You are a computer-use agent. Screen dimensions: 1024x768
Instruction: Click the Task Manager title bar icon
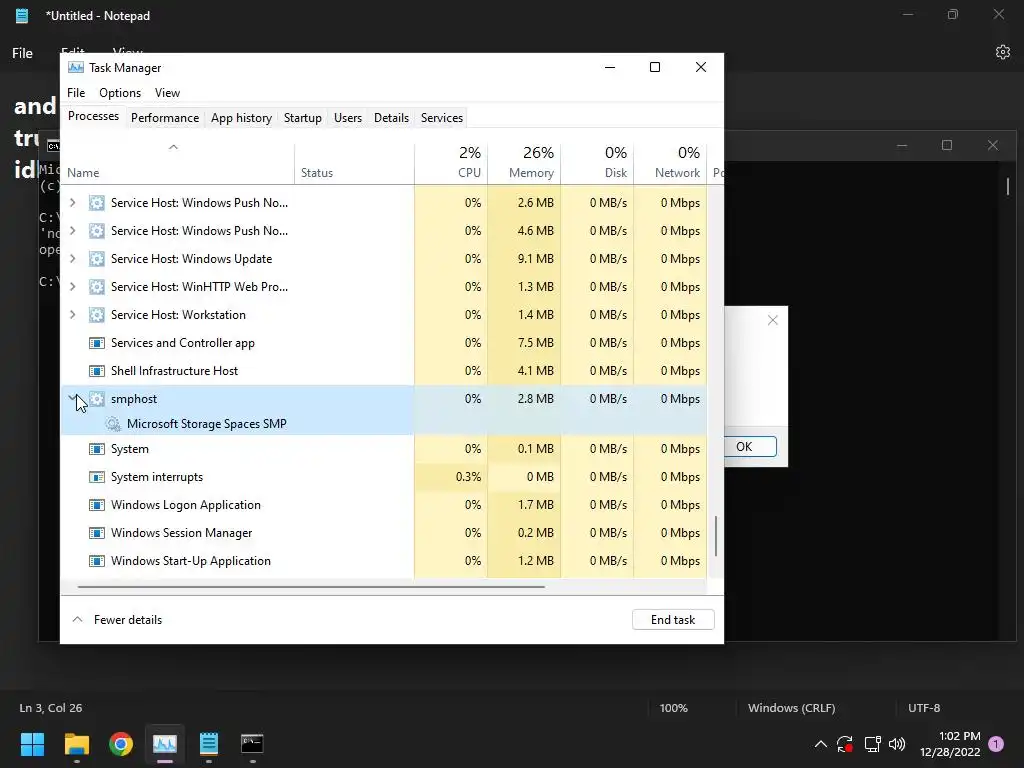click(76, 67)
